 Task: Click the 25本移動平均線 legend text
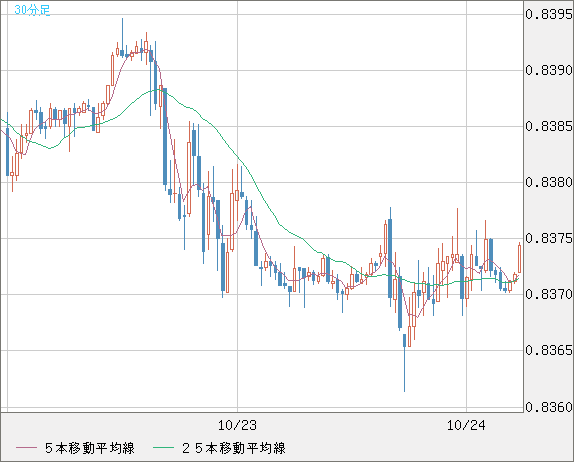pyautogui.click(x=234, y=448)
